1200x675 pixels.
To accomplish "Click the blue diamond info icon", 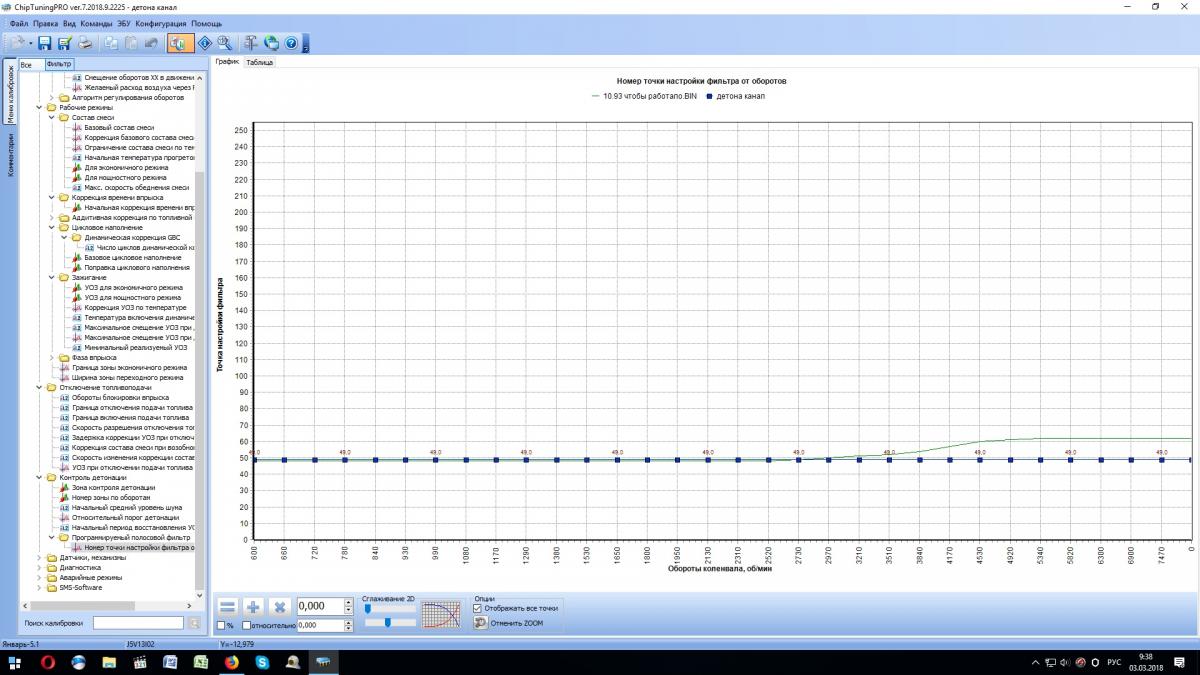I will 204,43.
